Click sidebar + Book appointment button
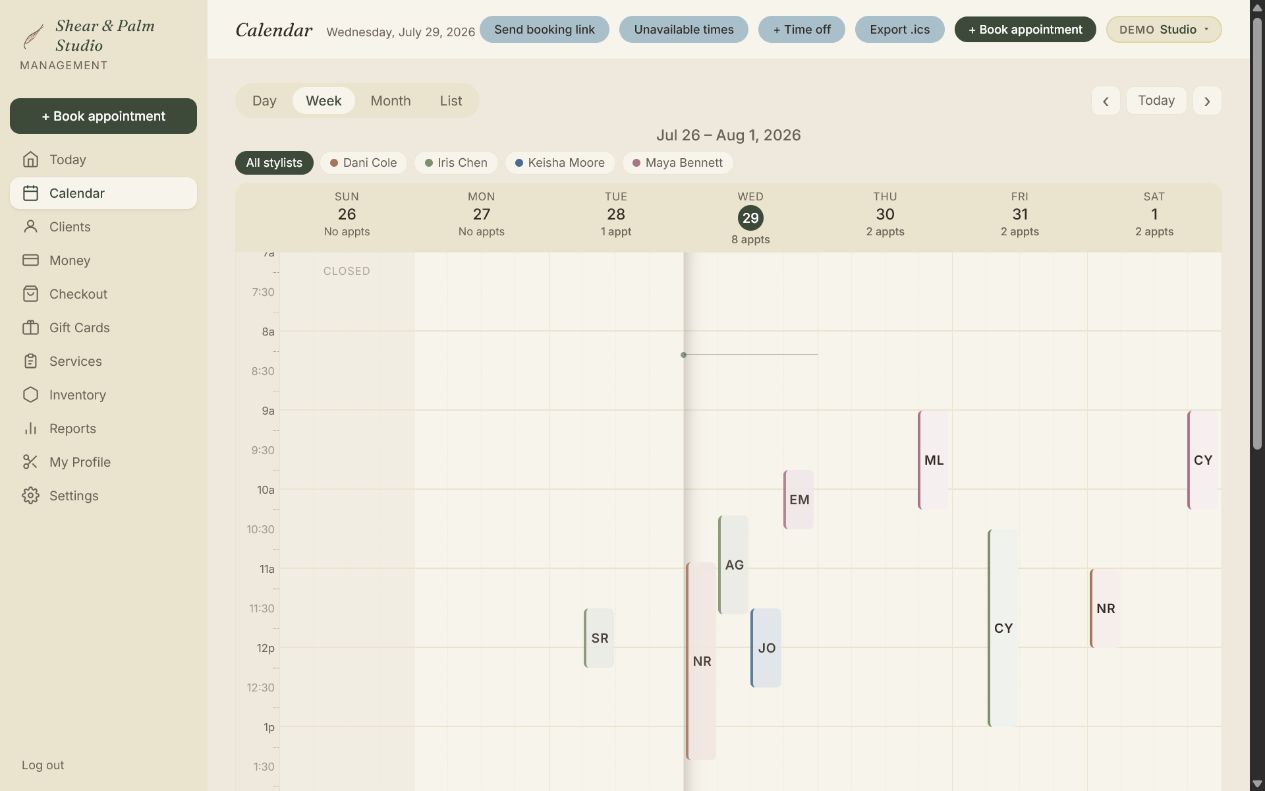The width and height of the screenshot is (1265, 791). click(103, 116)
